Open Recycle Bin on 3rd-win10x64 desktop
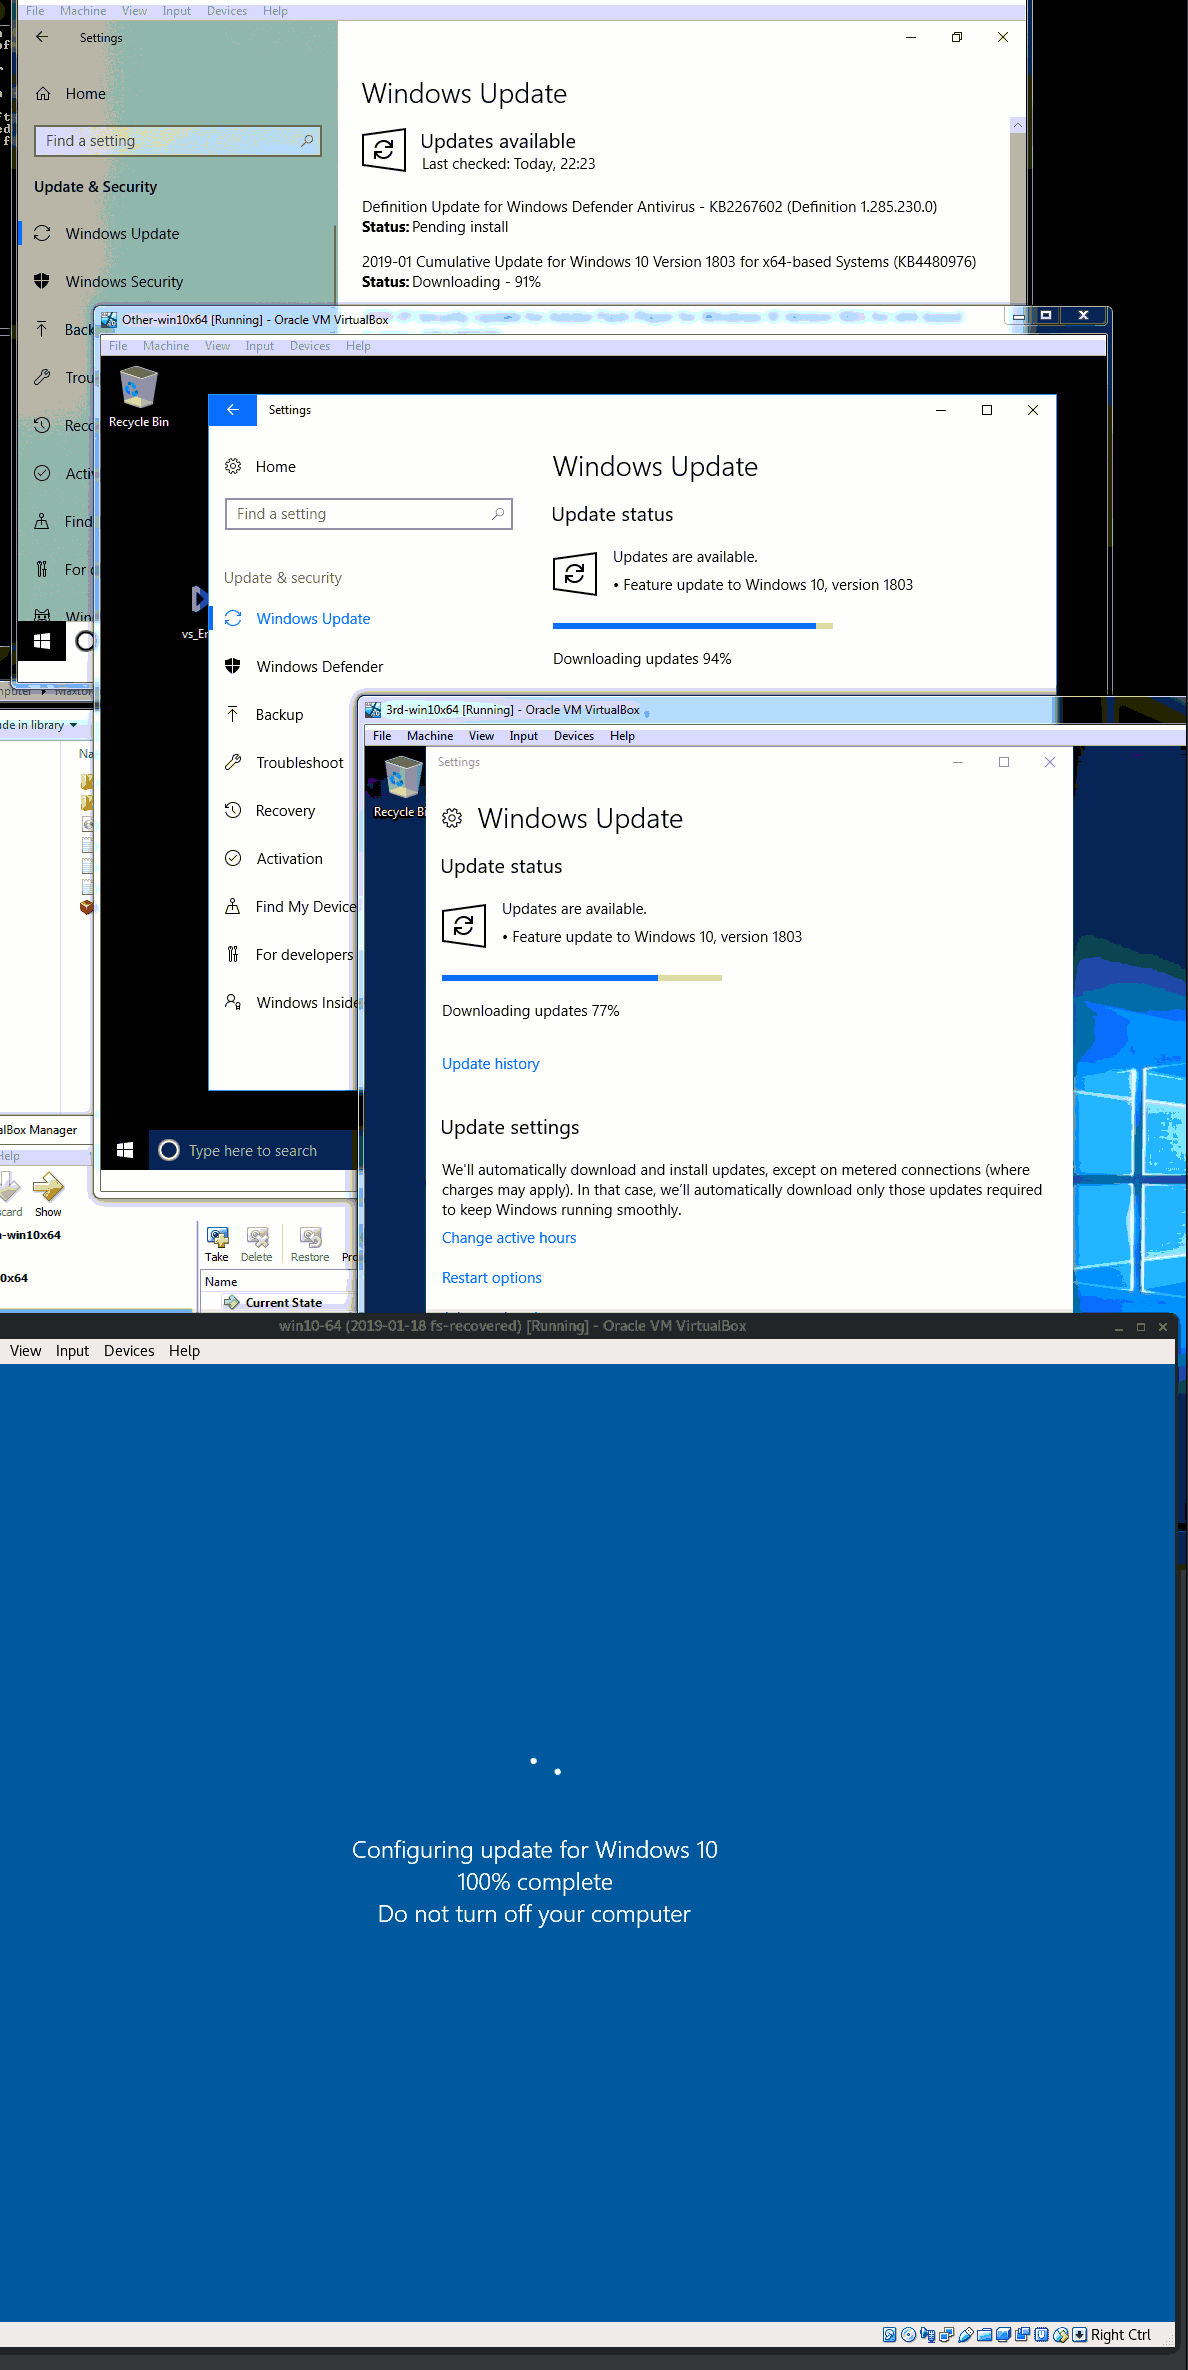Image resolution: width=1188 pixels, height=2370 pixels. pyautogui.click(x=400, y=787)
